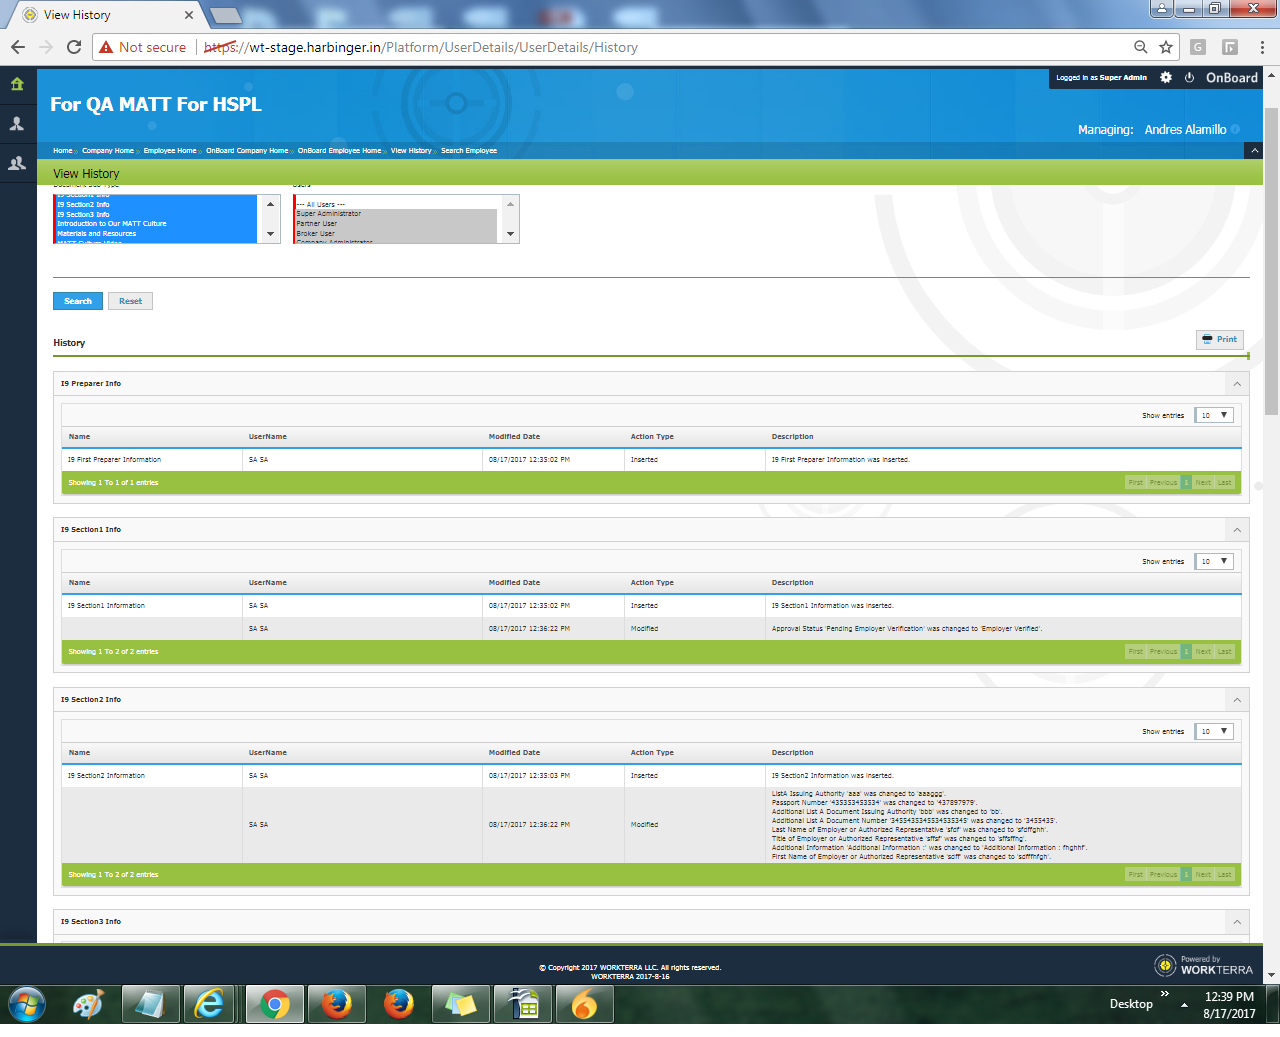Click the single-user icon in left sidebar
Screen dimensions: 1280x1037
pyautogui.click(x=17, y=124)
